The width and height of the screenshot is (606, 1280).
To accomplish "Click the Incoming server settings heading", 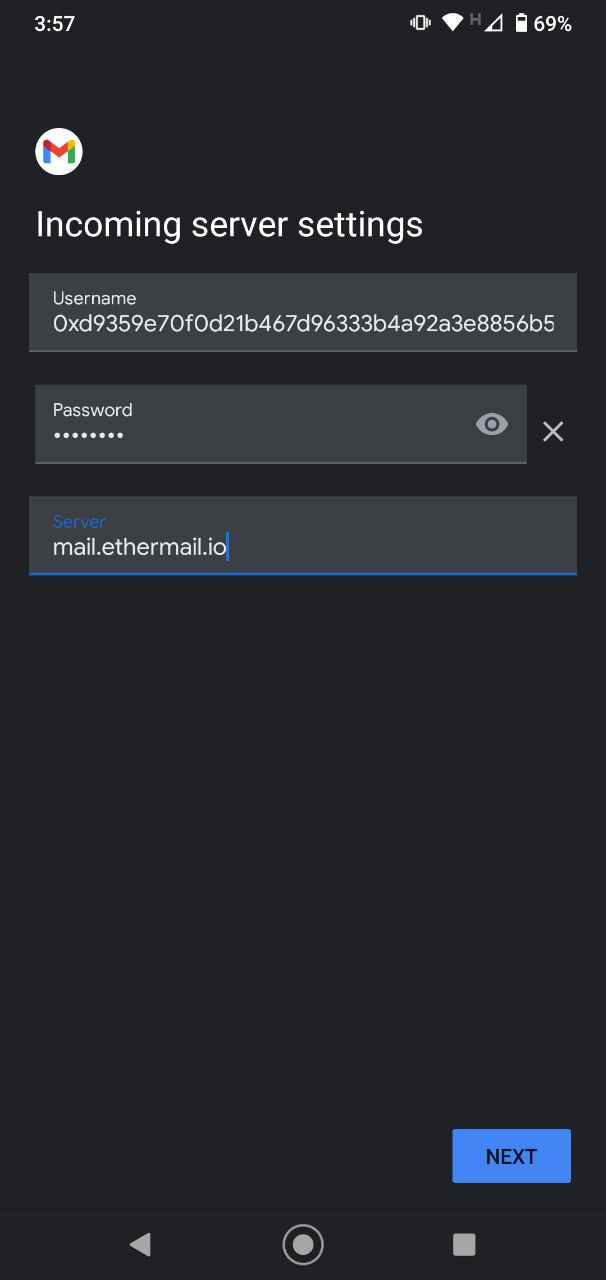I will pyautogui.click(x=228, y=224).
